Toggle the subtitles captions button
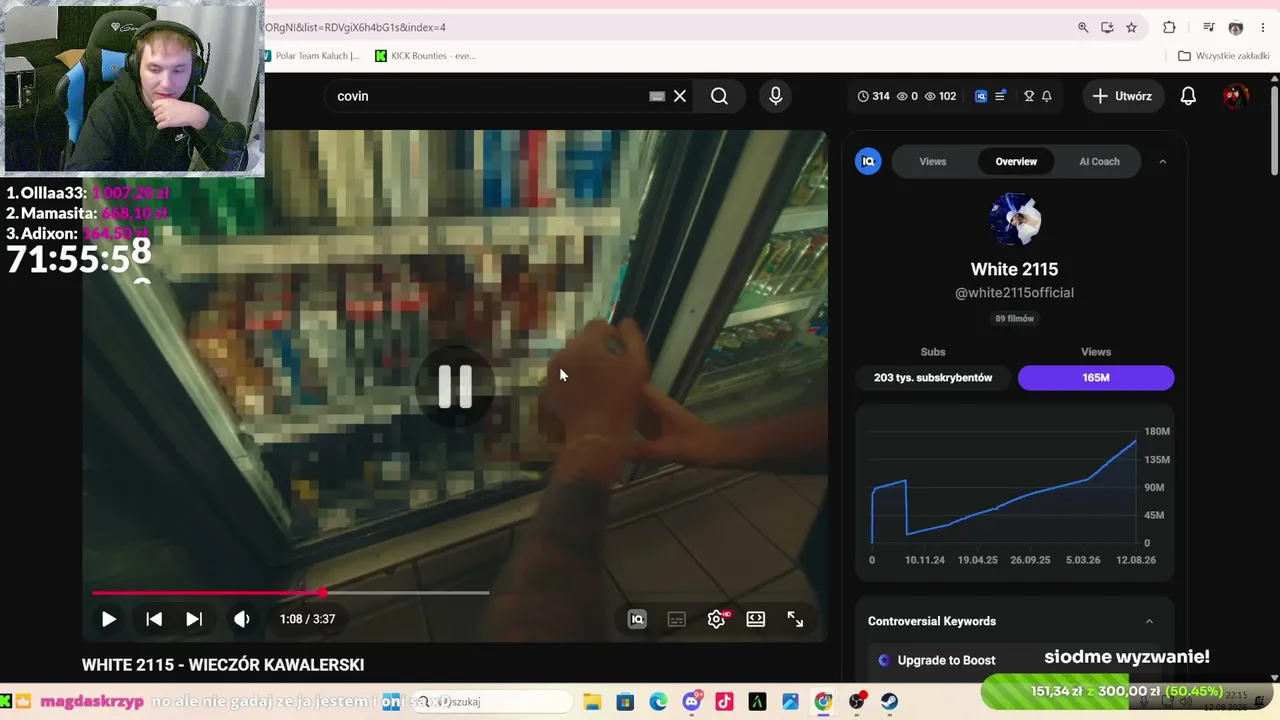Screen dimensions: 1280x720 [676, 619]
